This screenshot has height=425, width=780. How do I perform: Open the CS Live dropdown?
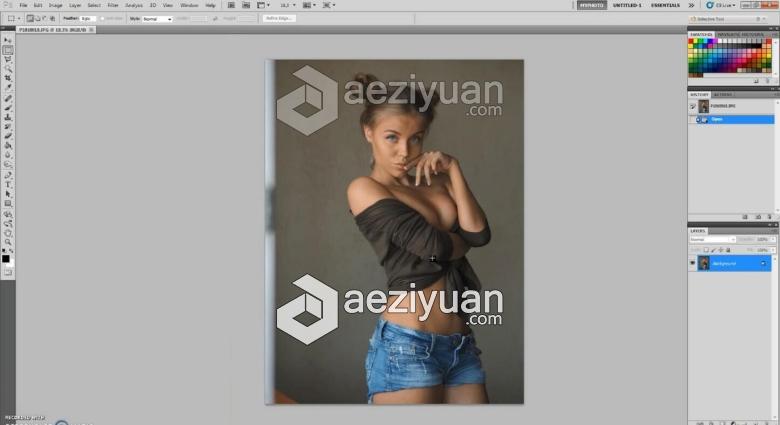[x=720, y=5]
